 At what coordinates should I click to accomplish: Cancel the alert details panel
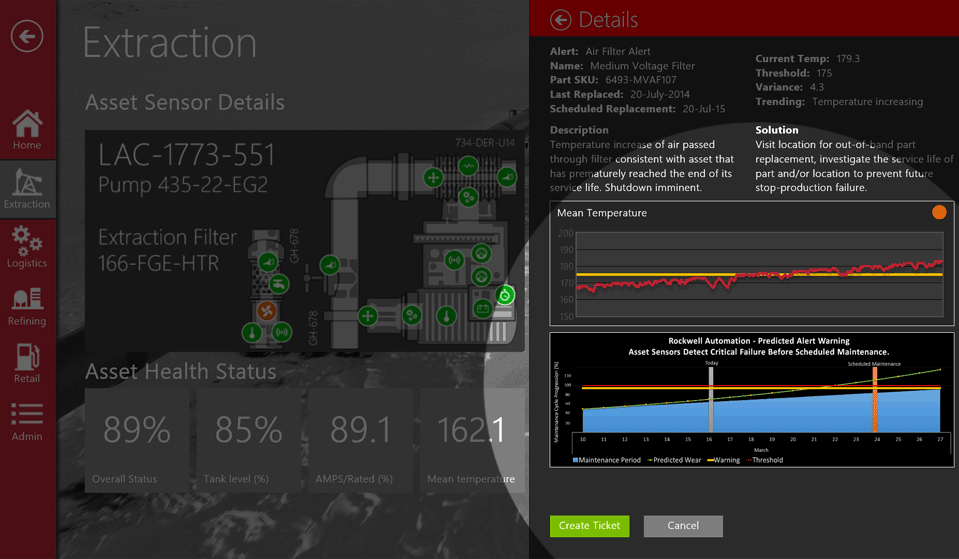683,526
